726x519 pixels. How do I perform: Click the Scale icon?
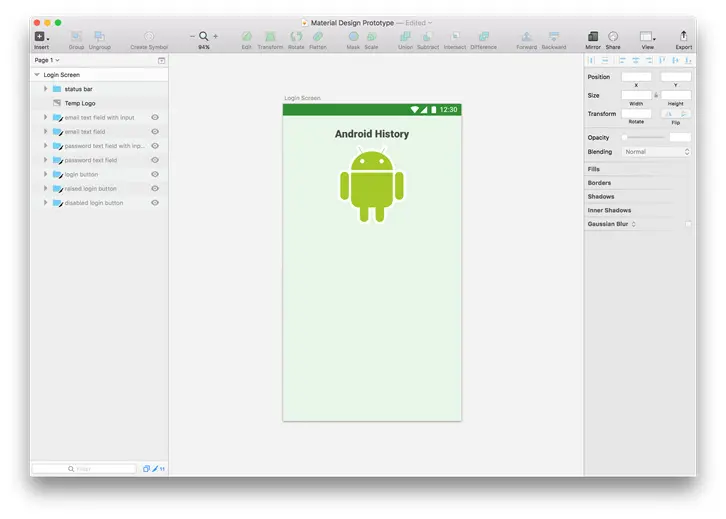point(371,36)
